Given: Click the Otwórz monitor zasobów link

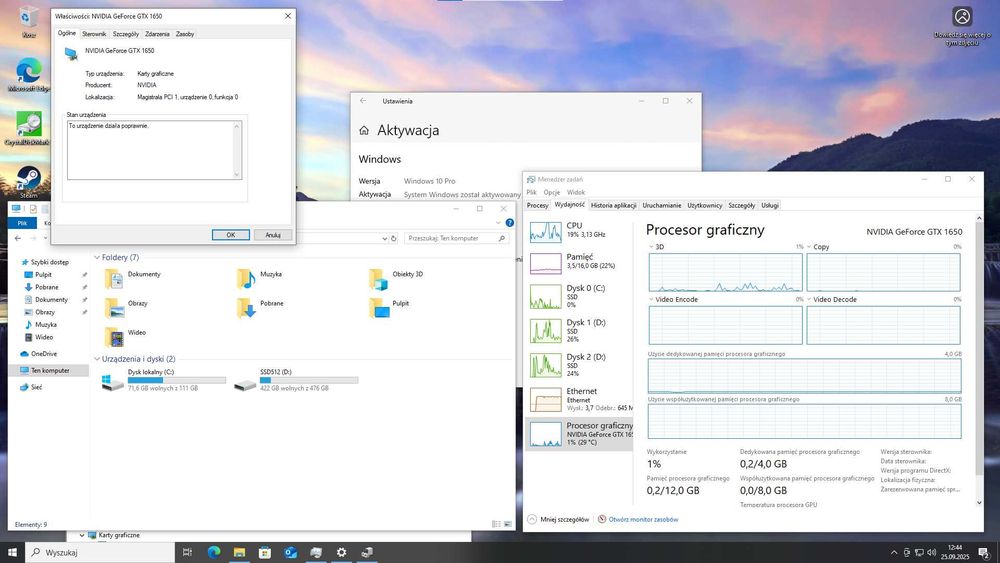Looking at the screenshot, I should pyautogui.click(x=642, y=519).
